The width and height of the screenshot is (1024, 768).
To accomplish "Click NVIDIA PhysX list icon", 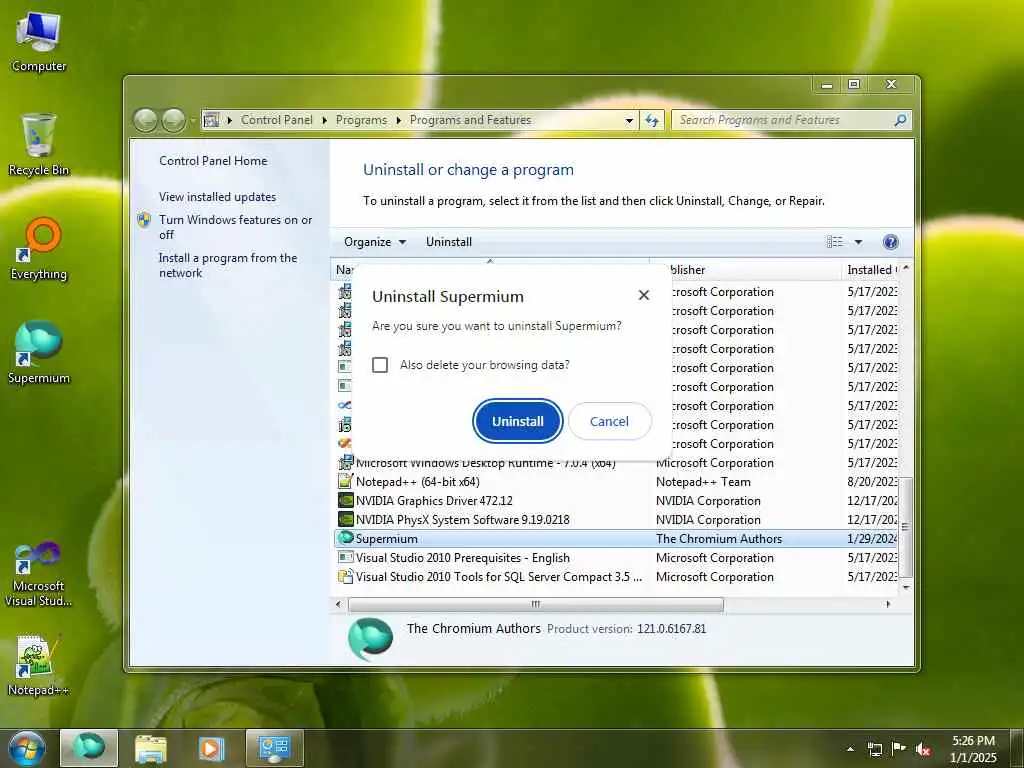I will [x=345, y=519].
